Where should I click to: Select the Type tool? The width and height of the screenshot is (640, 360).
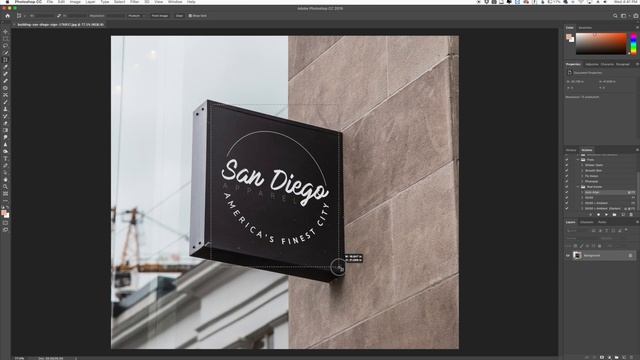(x=5, y=158)
